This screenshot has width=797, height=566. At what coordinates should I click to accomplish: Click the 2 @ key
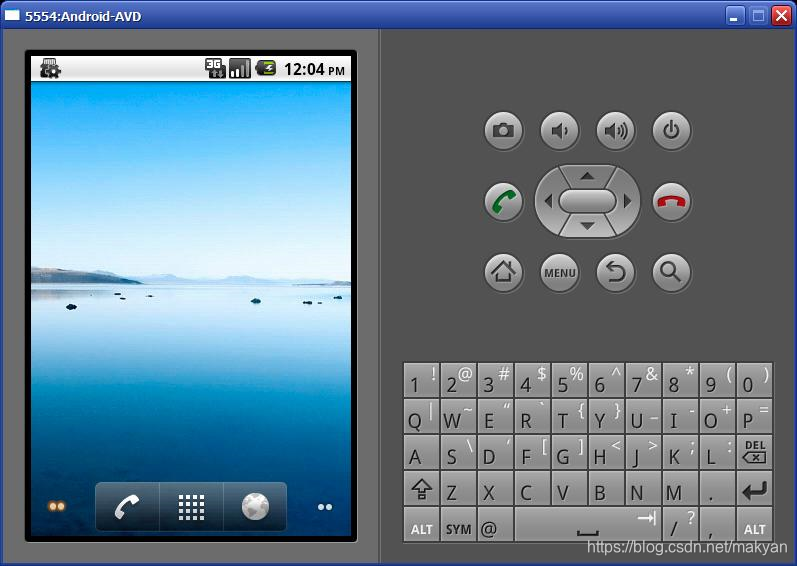[x=458, y=380]
